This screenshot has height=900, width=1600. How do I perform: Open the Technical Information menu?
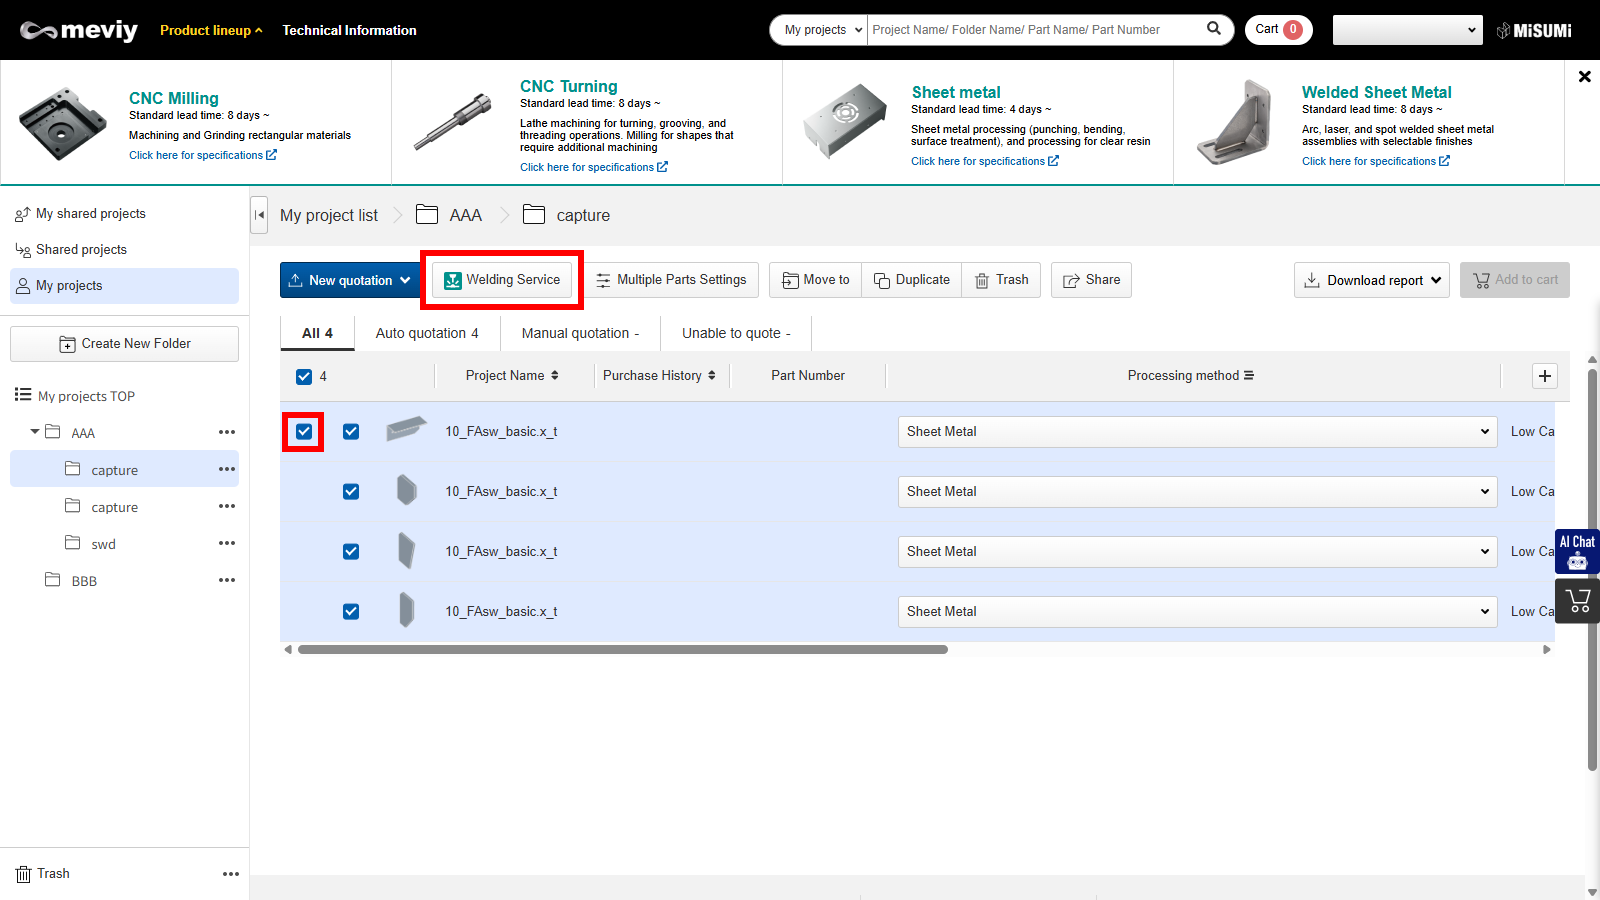point(349,30)
